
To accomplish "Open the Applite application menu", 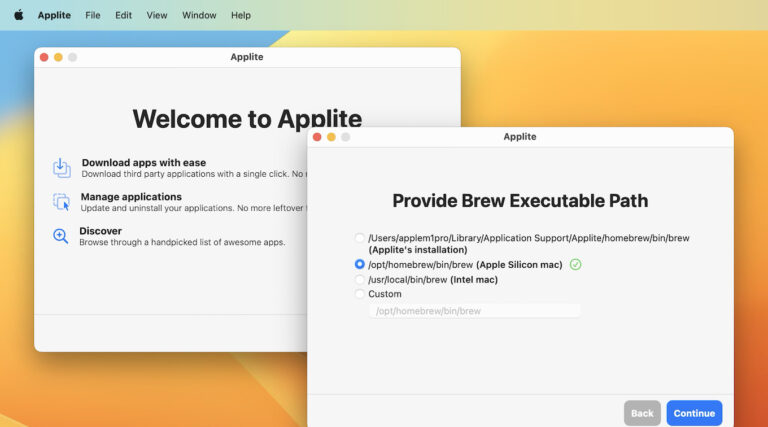I will pos(54,15).
